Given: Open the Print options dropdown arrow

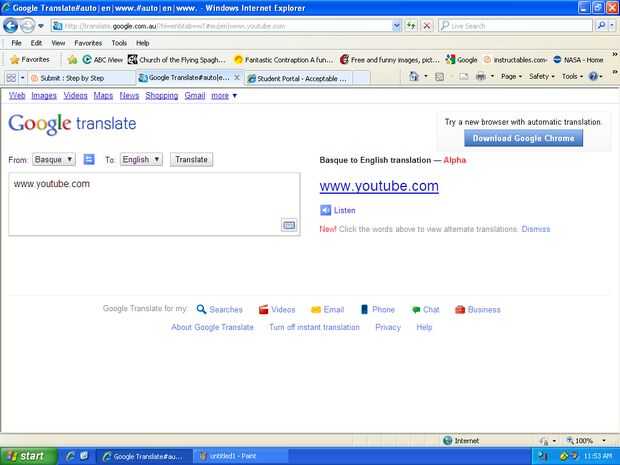Looking at the screenshot, I should pyautogui.click(x=492, y=76).
